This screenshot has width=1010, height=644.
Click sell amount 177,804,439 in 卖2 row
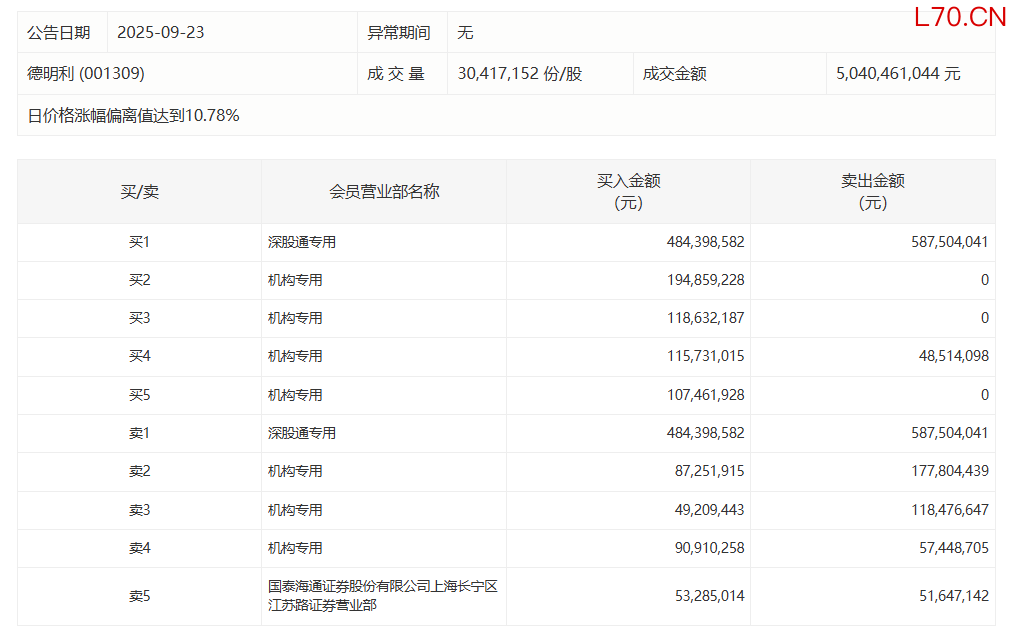click(945, 471)
